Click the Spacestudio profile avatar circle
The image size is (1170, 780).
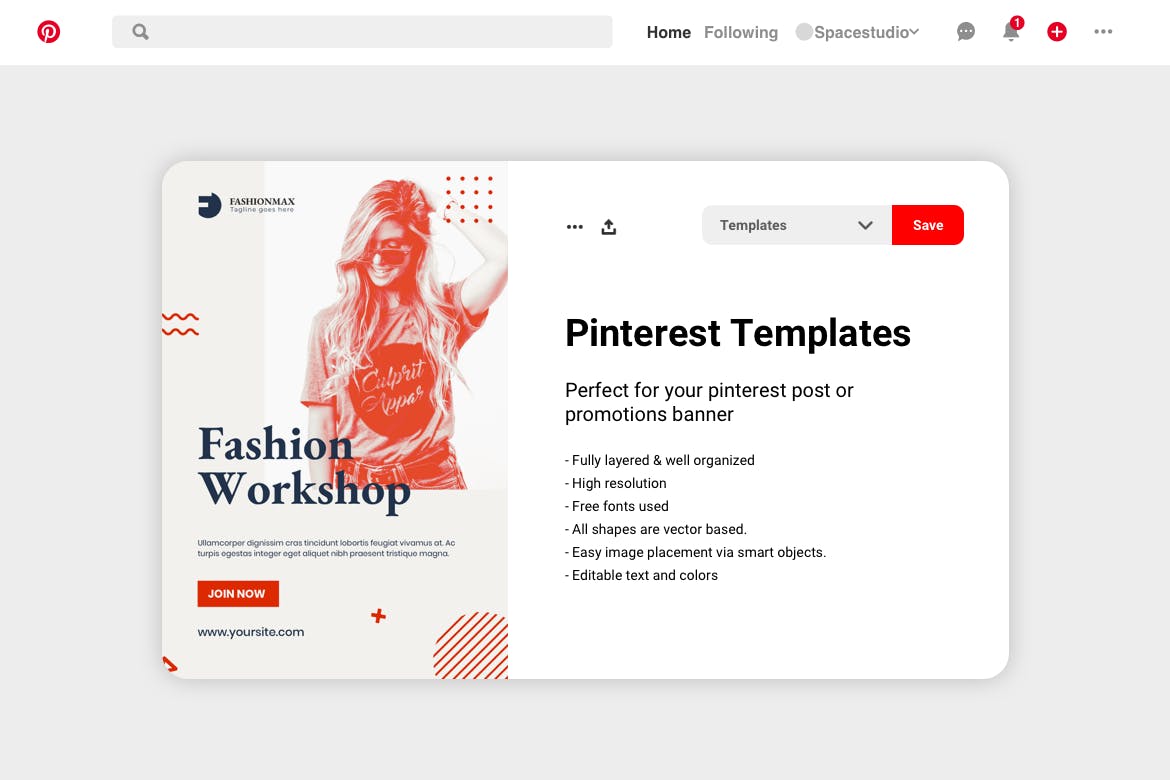click(804, 32)
